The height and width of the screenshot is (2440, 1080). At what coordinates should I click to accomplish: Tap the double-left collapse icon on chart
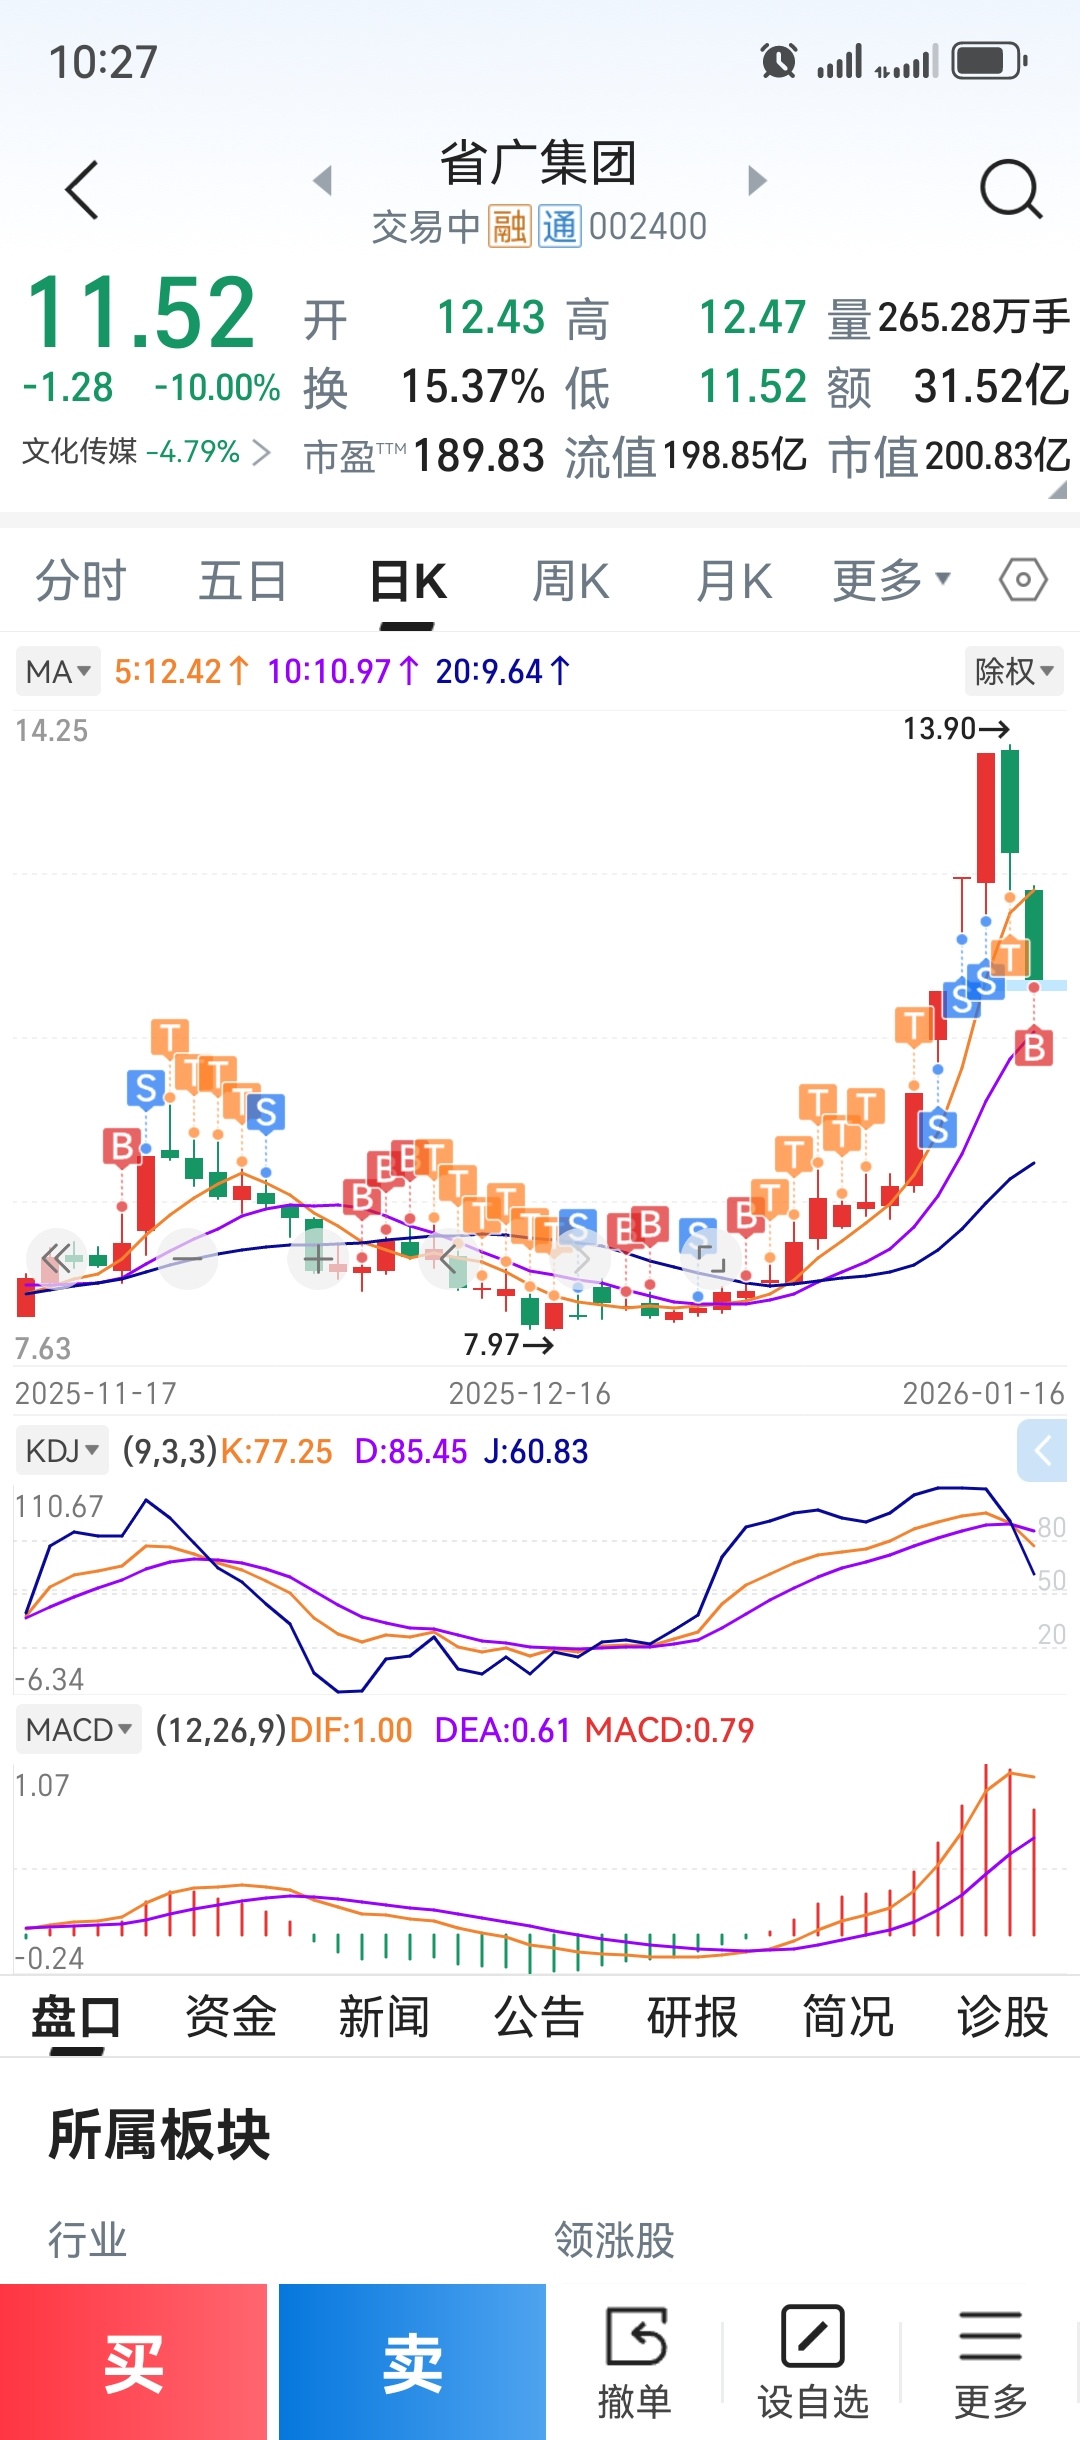pos(58,1257)
